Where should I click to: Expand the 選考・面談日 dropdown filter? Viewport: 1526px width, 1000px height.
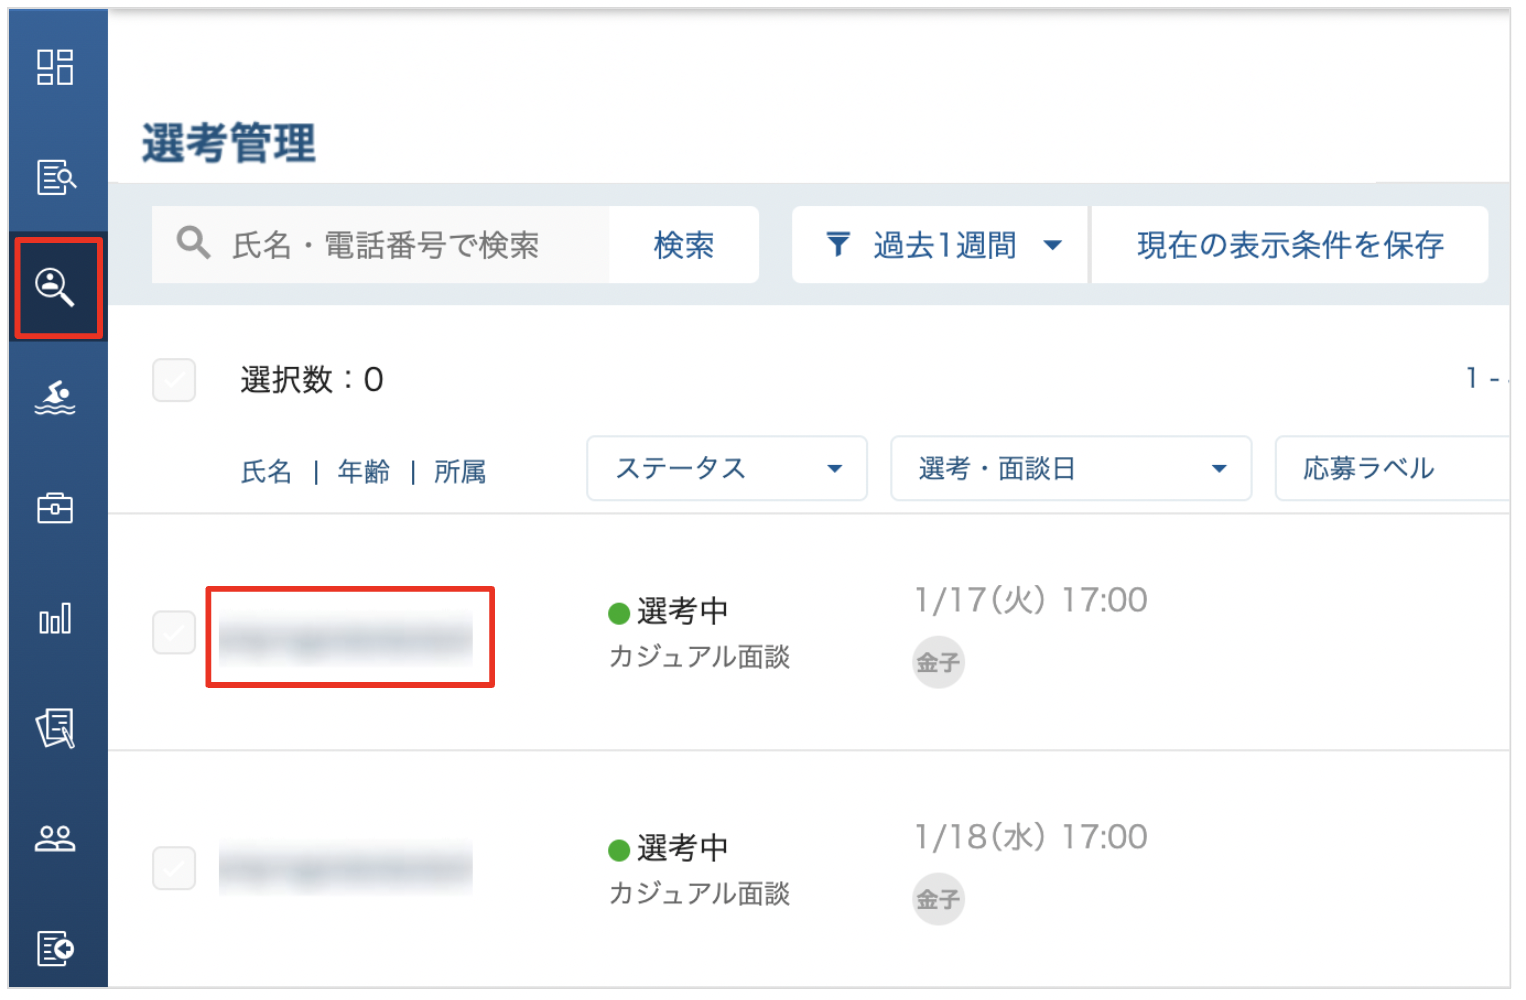[1071, 468]
